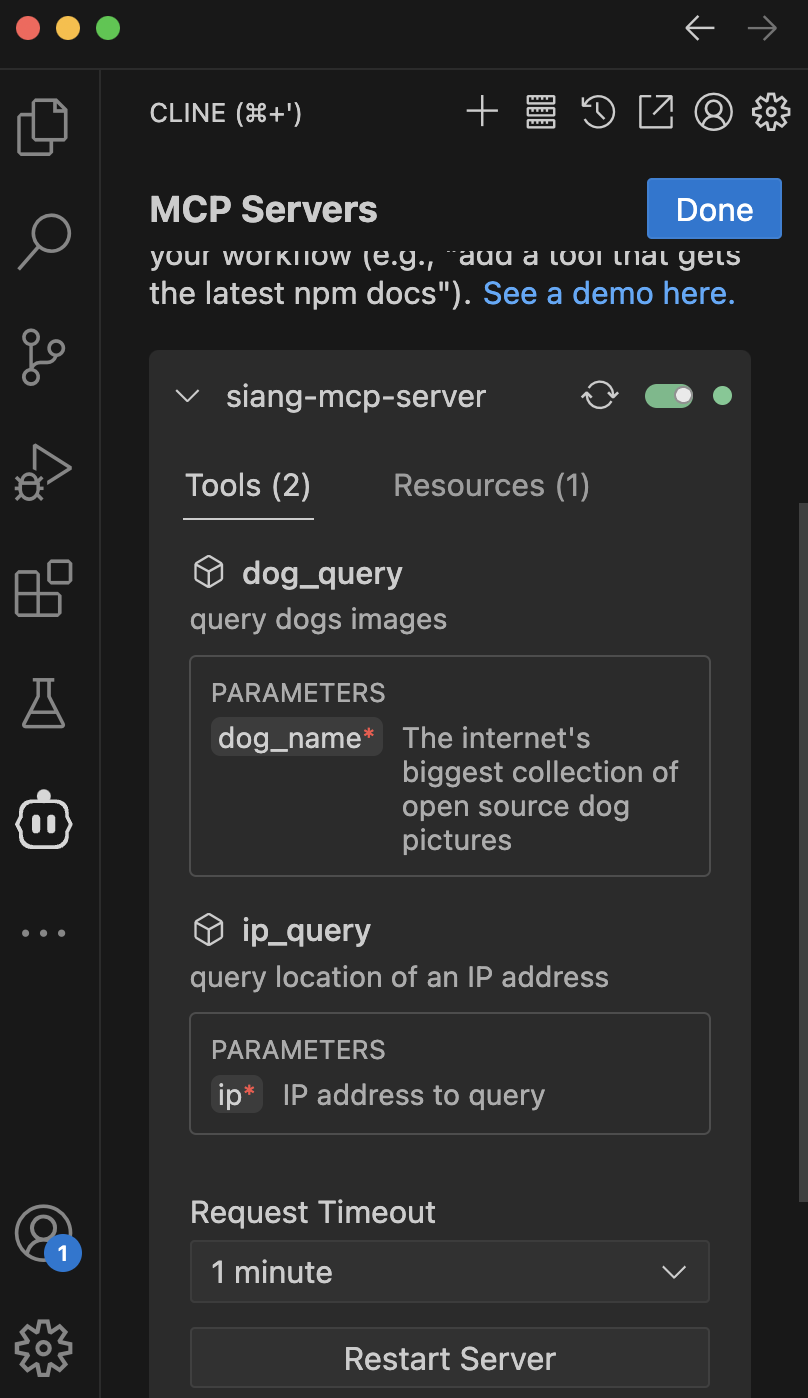The width and height of the screenshot is (808, 1398).
Task: Click the macOS green fullscreen button
Action: tap(108, 28)
